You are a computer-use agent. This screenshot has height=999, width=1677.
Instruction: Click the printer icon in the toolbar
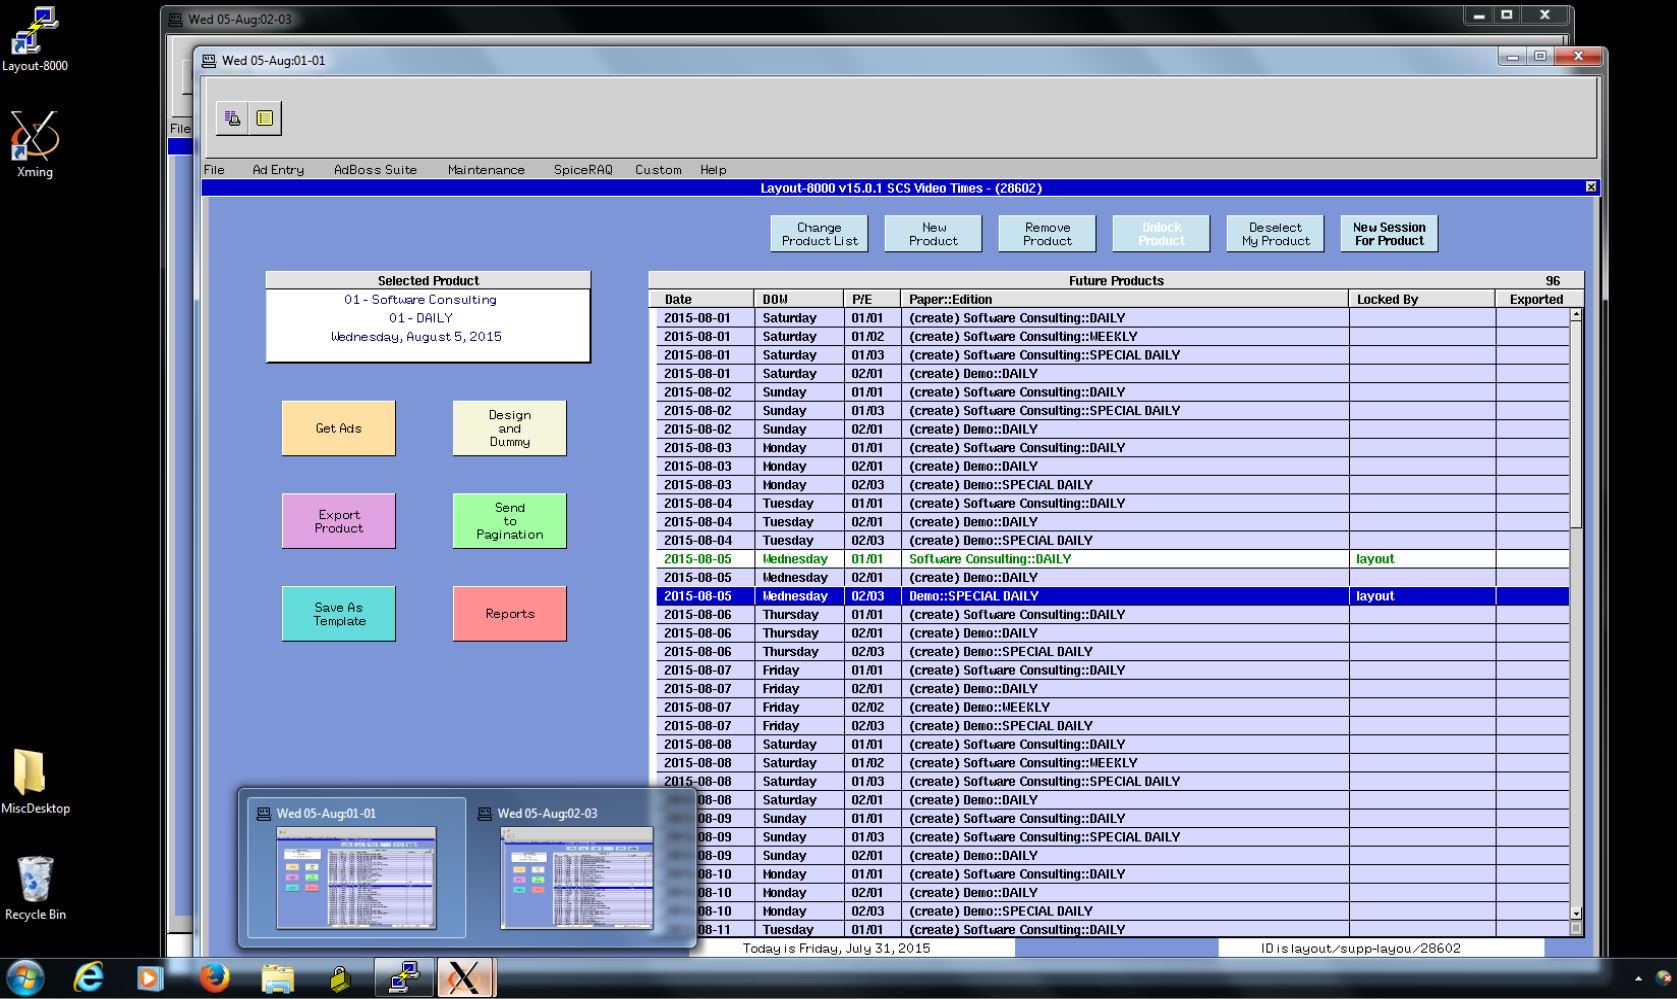pyautogui.click(x=233, y=118)
